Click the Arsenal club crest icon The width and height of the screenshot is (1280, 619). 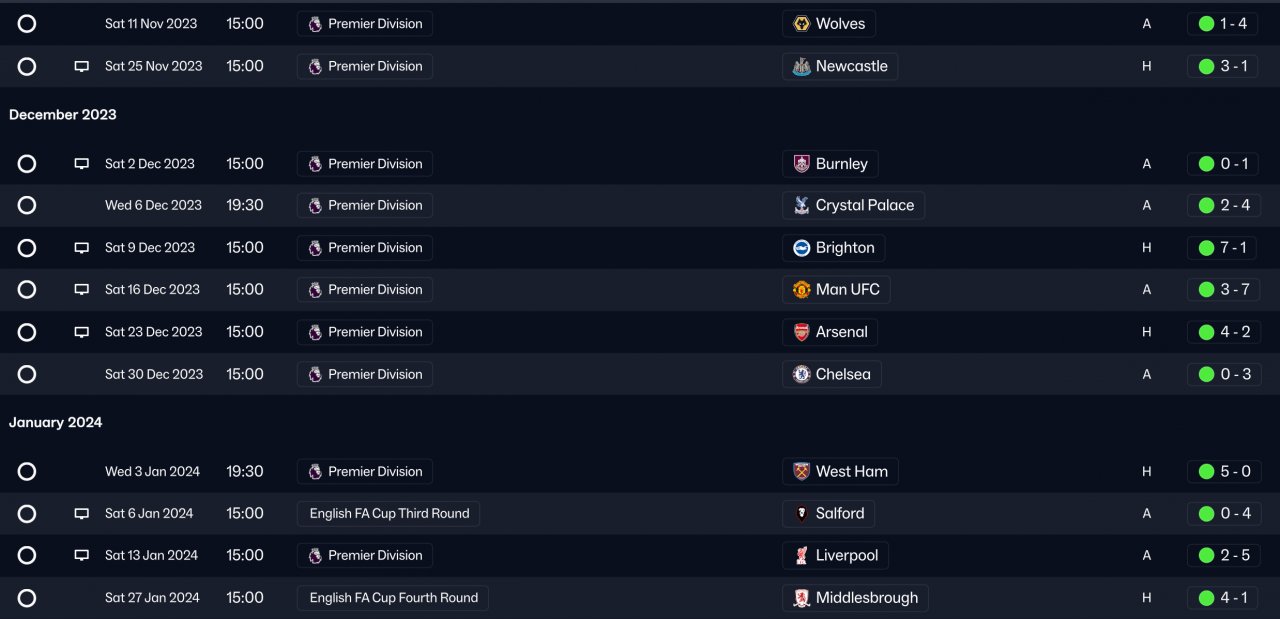801,332
